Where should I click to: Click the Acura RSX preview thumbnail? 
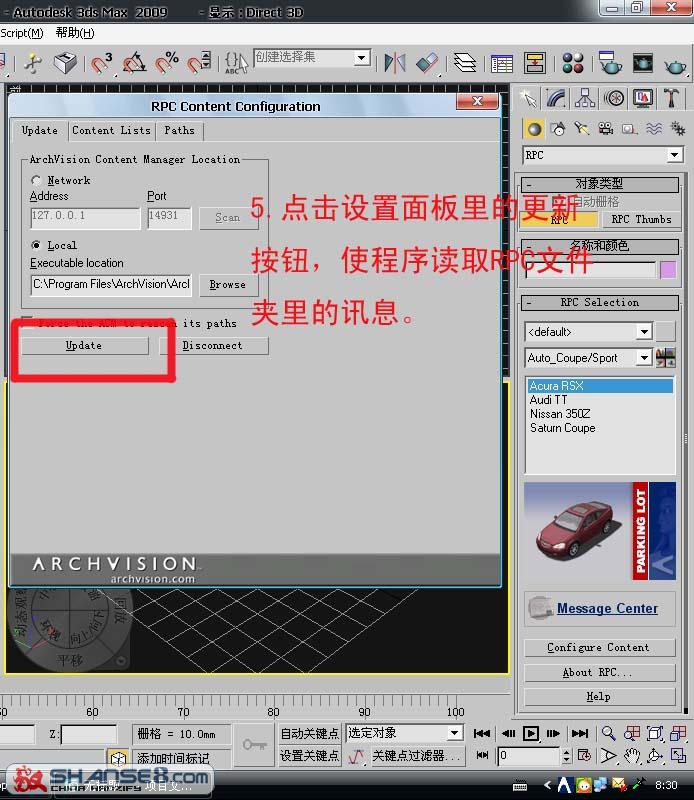tap(600, 531)
